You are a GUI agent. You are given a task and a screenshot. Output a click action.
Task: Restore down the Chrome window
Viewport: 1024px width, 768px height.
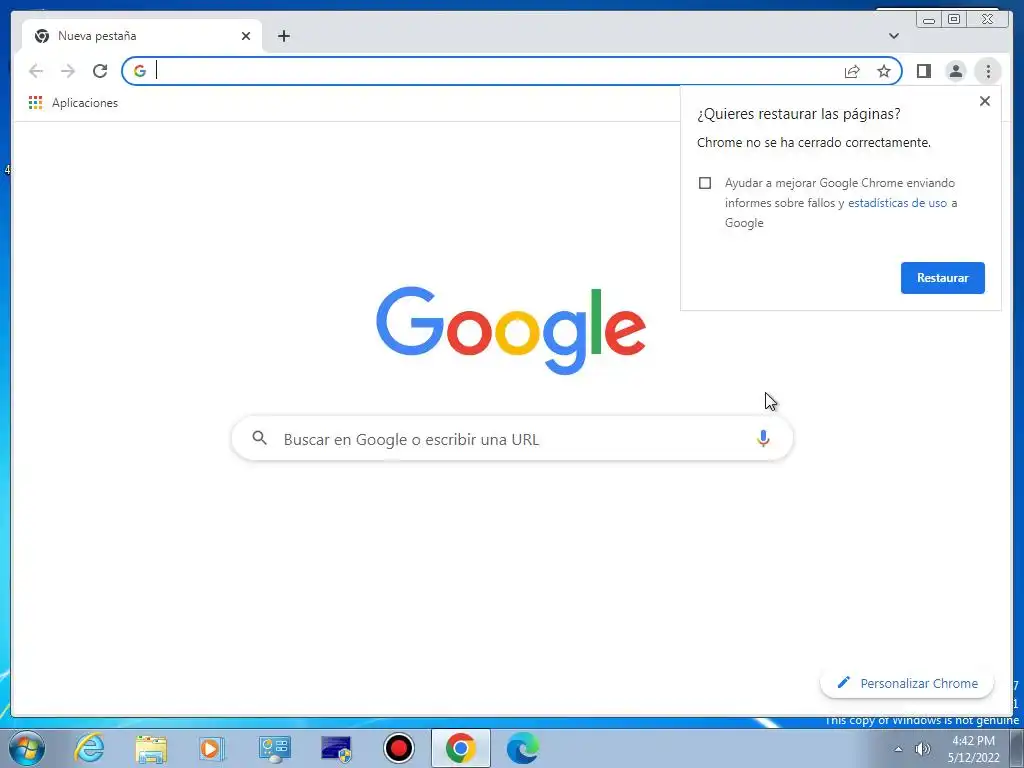[954, 19]
